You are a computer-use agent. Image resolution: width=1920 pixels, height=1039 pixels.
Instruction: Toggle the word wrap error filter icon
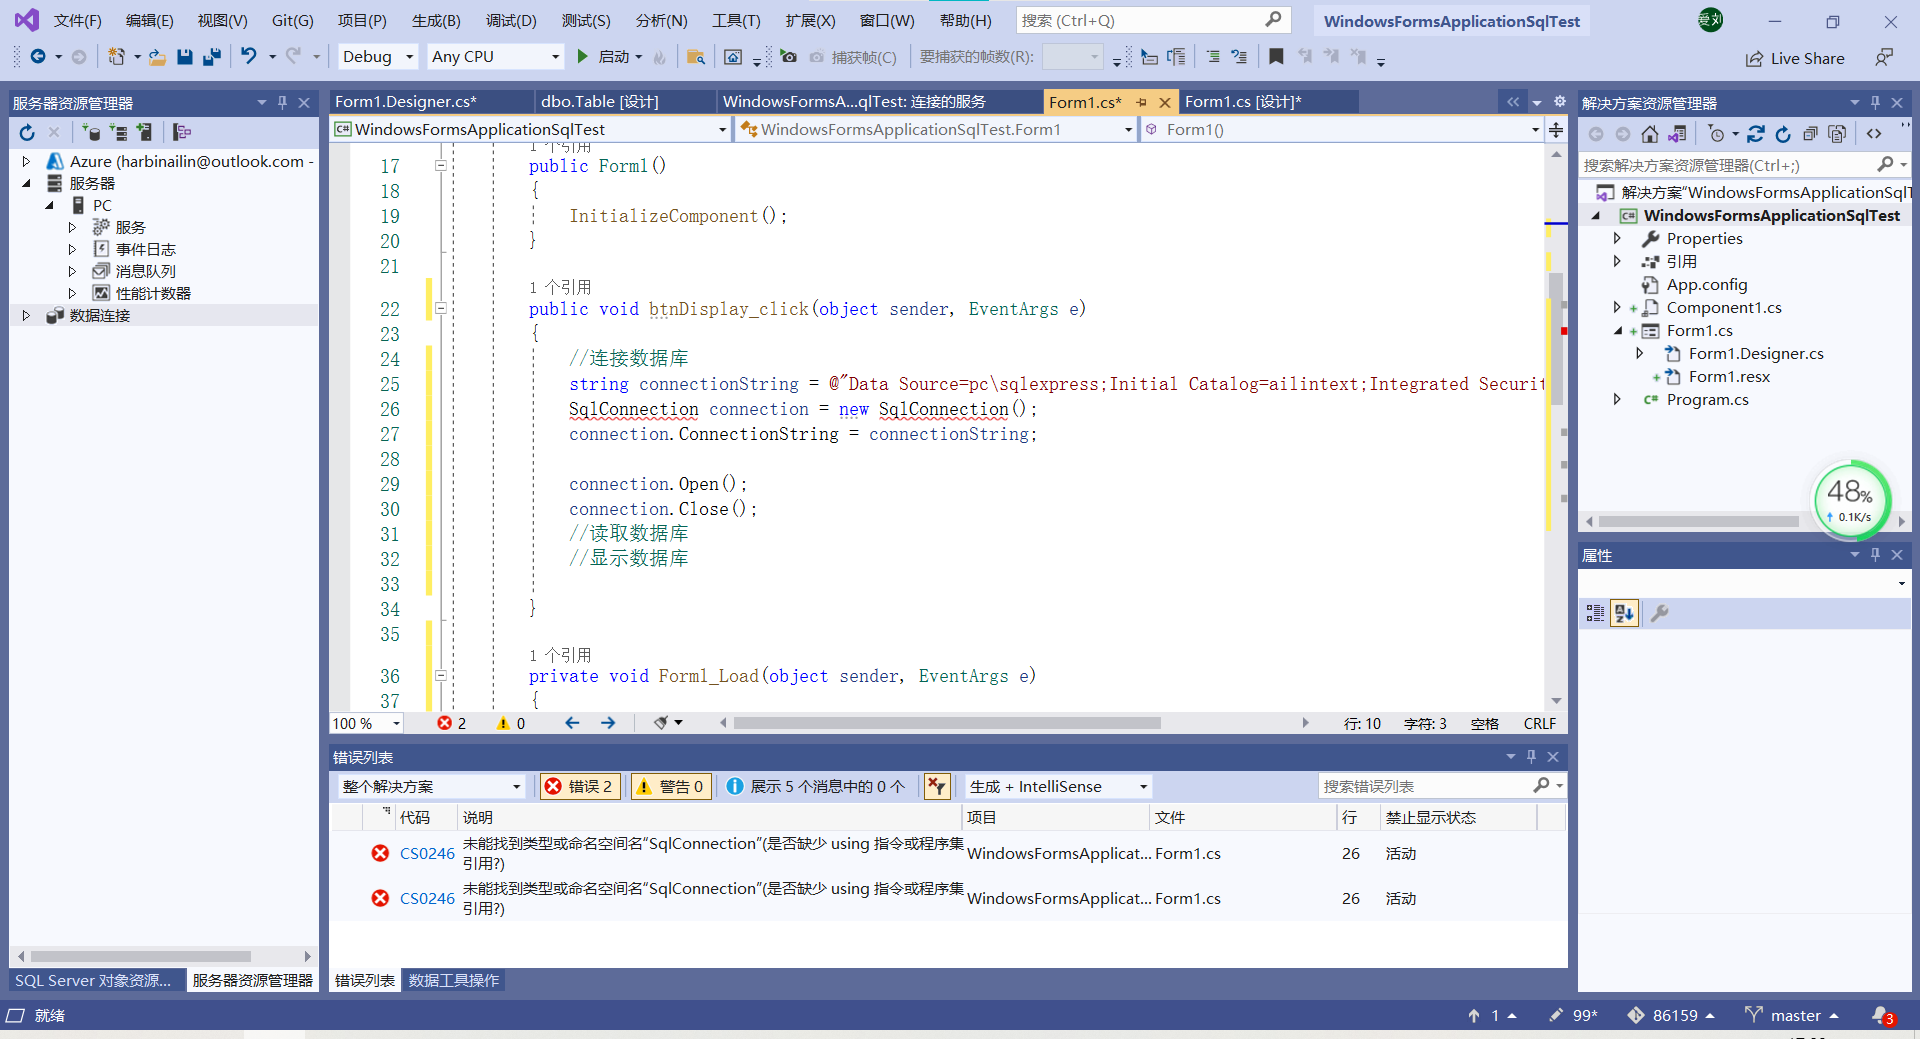(937, 786)
